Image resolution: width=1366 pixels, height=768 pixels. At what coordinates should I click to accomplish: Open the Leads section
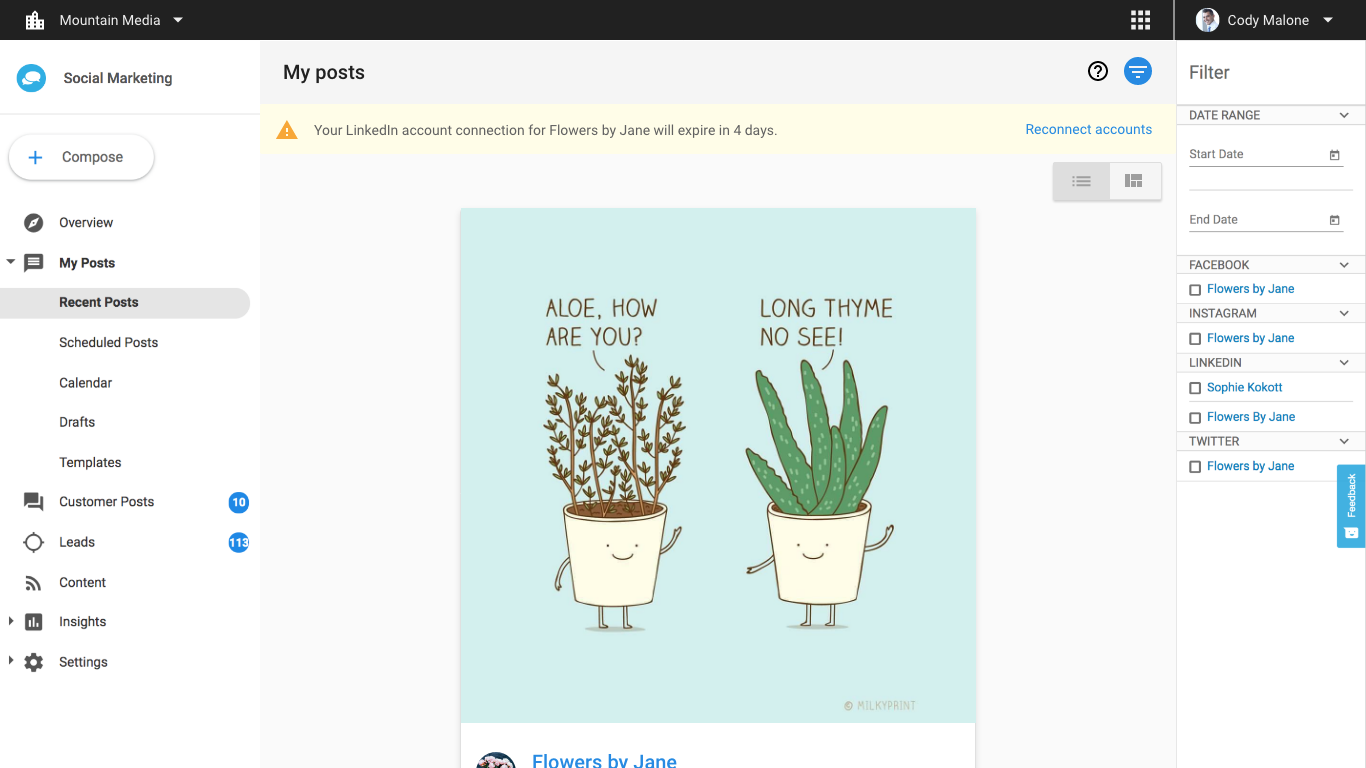point(77,542)
